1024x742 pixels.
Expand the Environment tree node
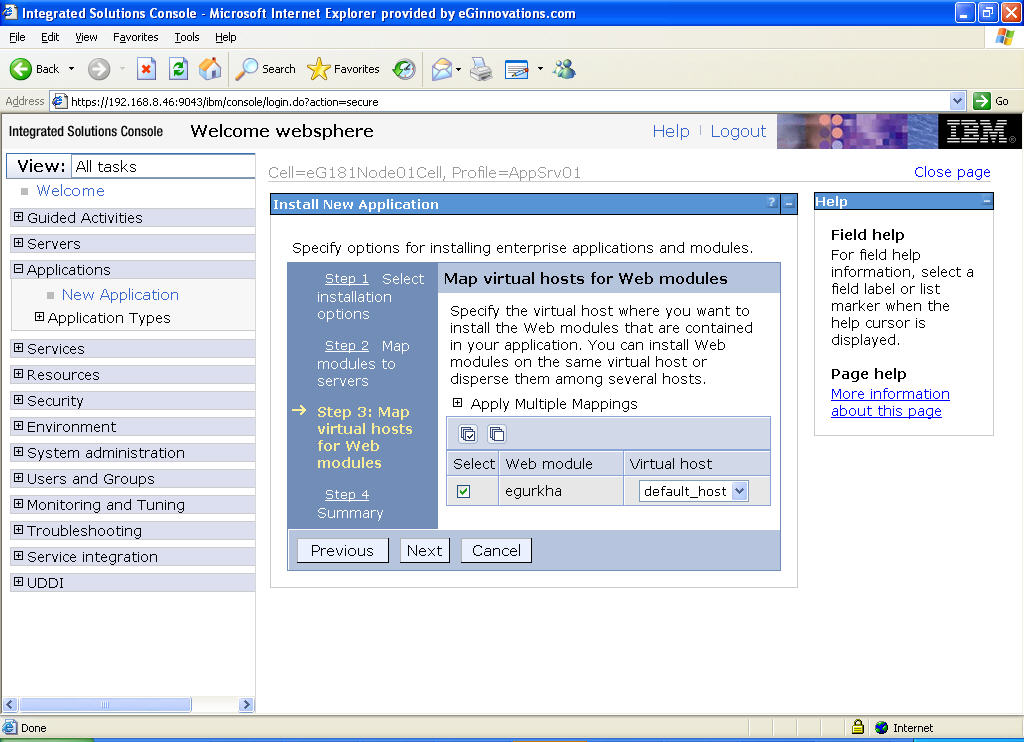click(18, 426)
